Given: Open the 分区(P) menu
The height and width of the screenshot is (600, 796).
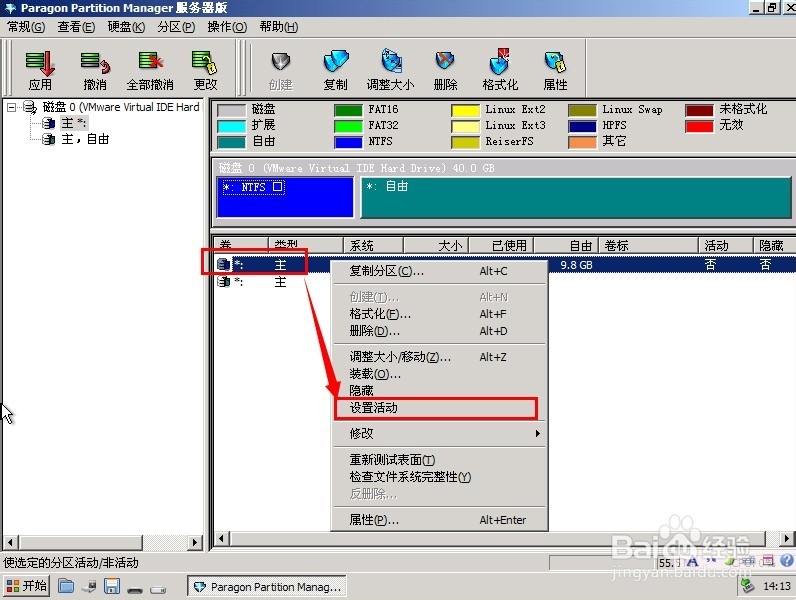Looking at the screenshot, I should point(176,27).
